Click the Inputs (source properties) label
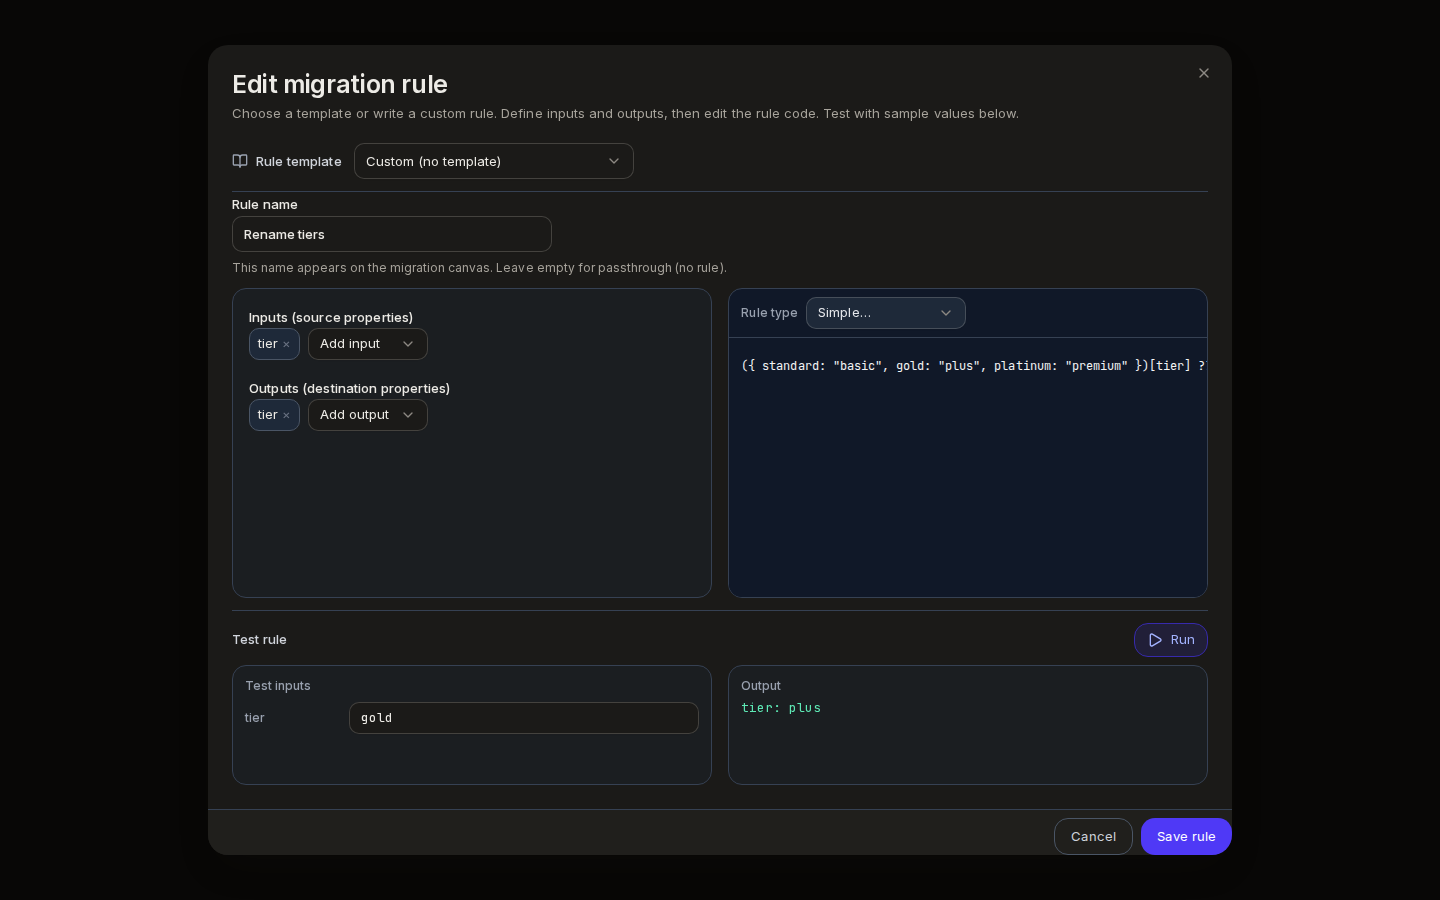1440x900 pixels. tap(331, 317)
